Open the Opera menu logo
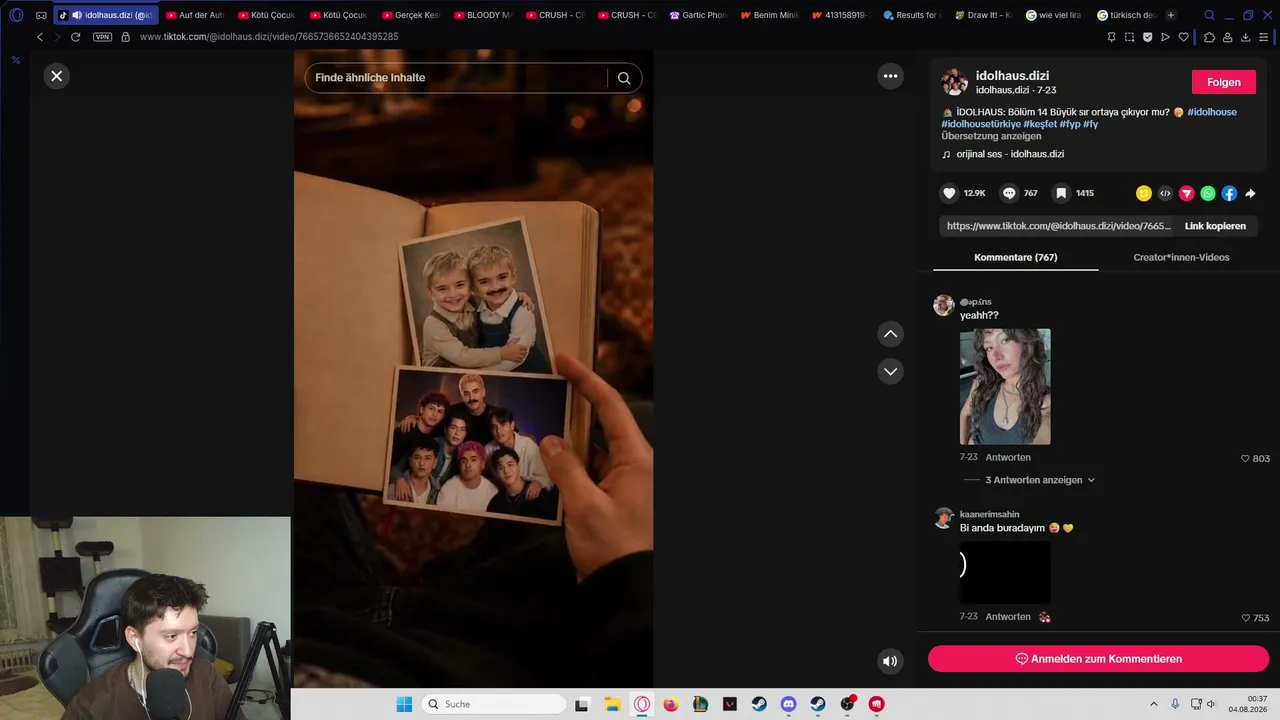The height and width of the screenshot is (720, 1280). pos(16,15)
